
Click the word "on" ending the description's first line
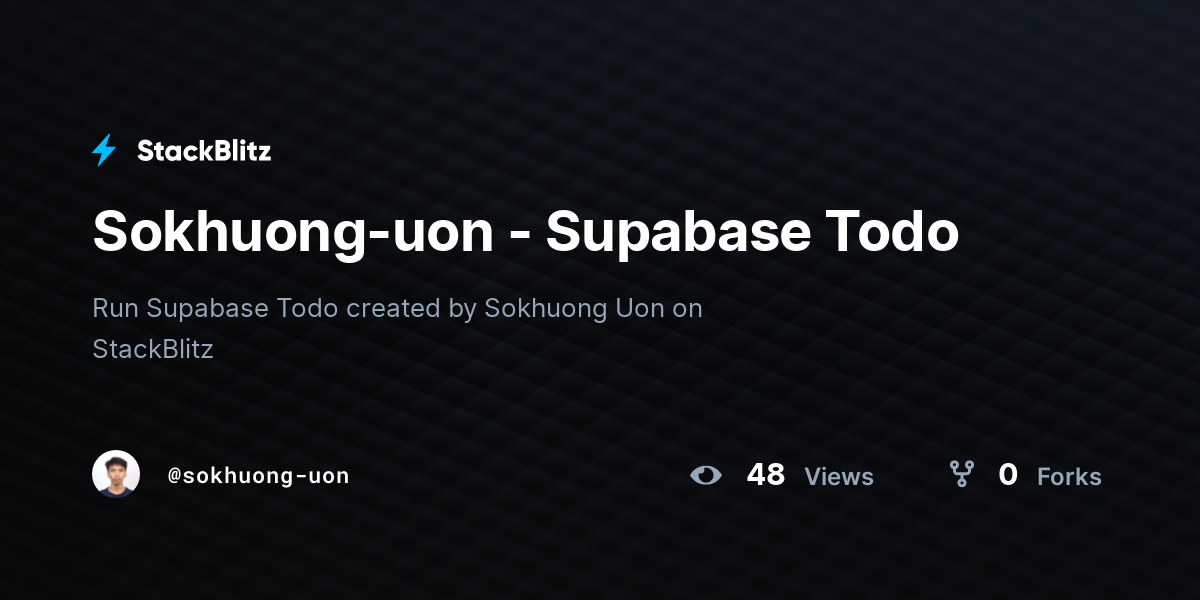tap(687, 308)
